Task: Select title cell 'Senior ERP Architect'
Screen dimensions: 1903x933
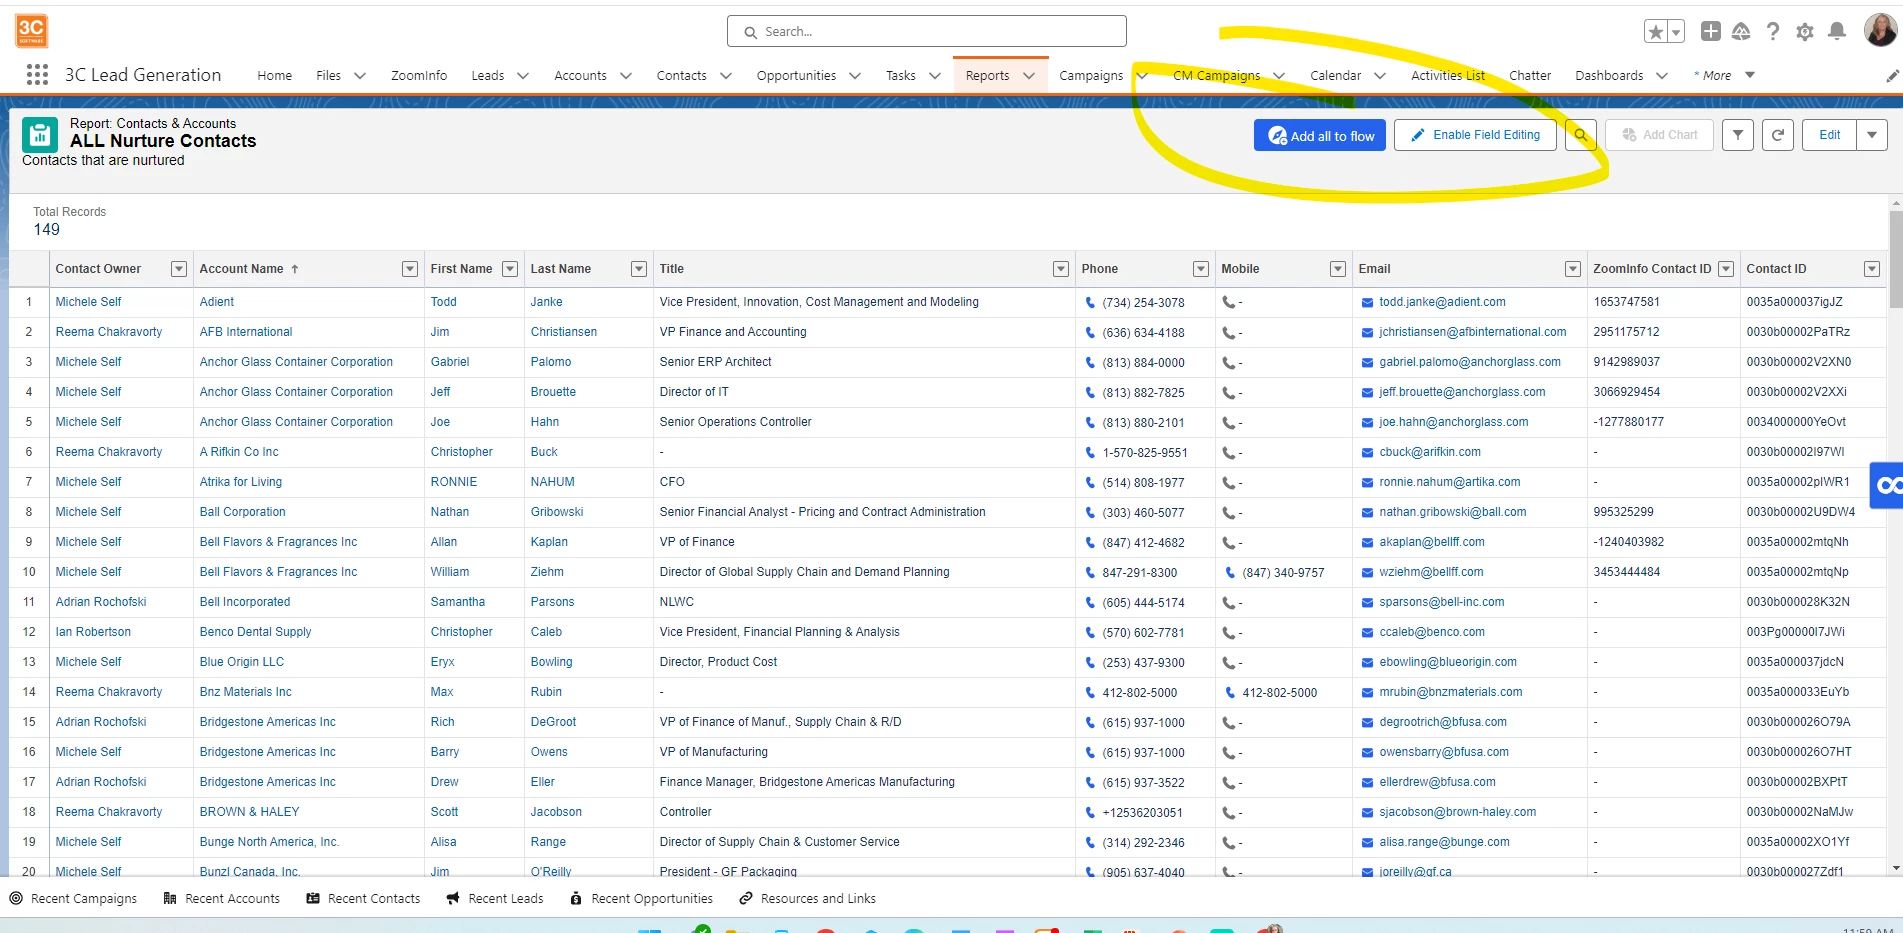Action: [716, 362]
